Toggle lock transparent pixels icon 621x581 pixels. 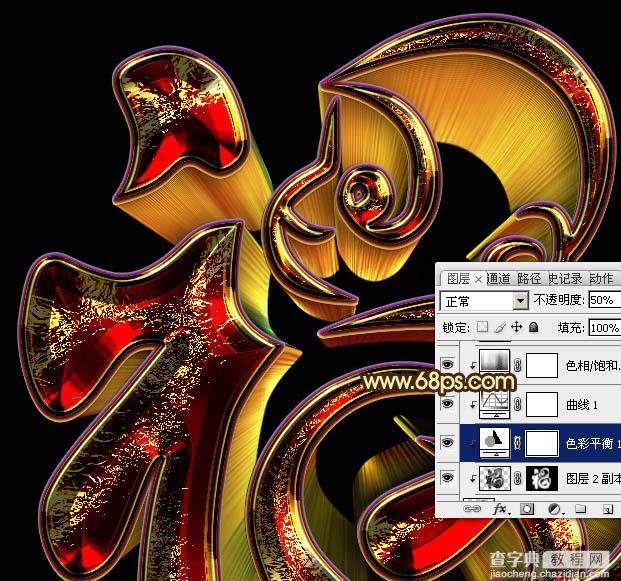click(482, 327)
